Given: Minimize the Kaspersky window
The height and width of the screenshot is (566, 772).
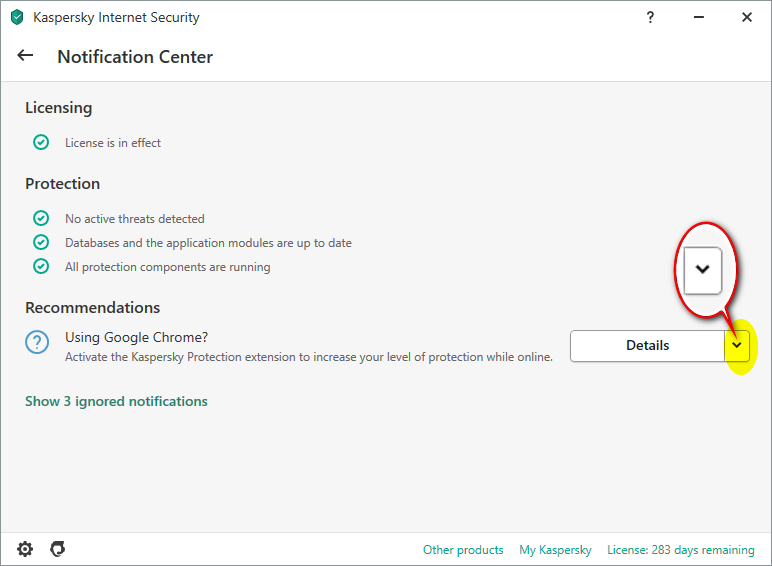Looking at the screenshot, I should coord(699,17).
